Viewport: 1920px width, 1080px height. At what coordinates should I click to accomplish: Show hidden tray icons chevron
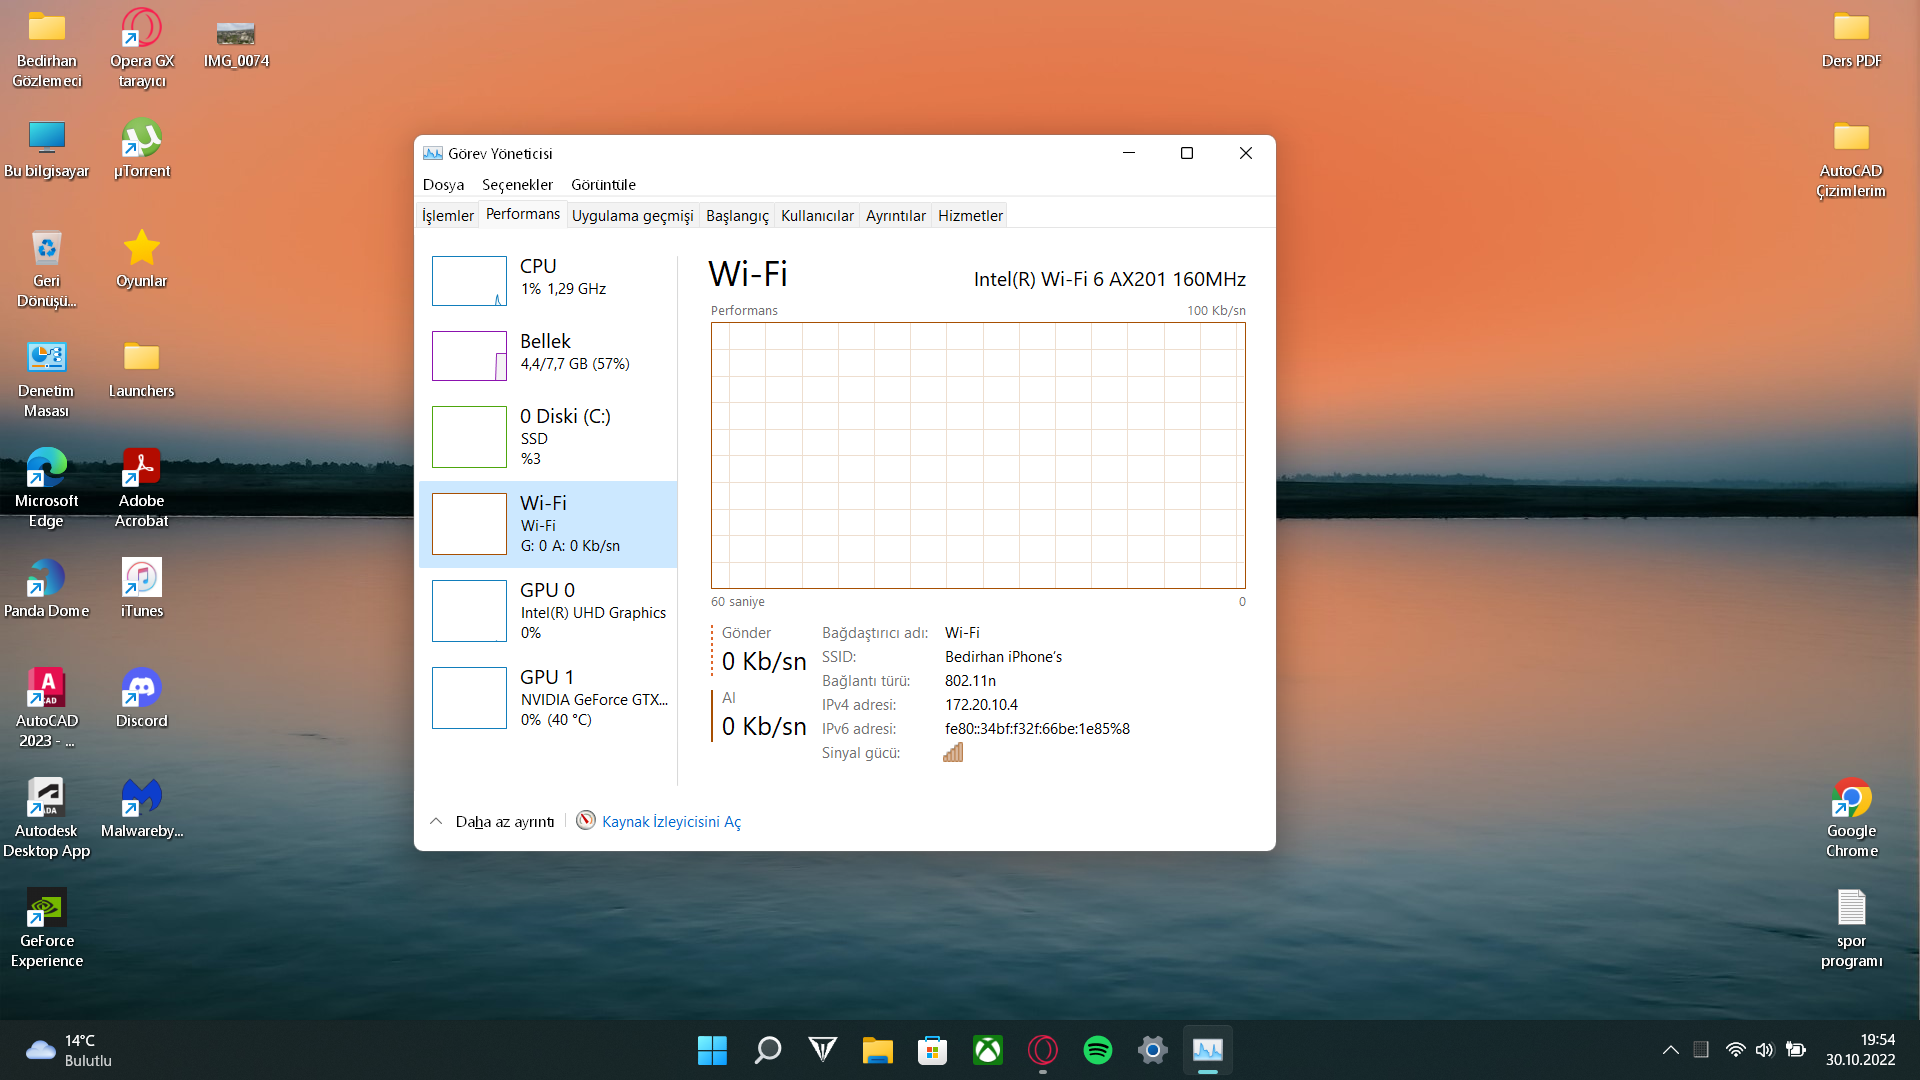1670,1050
